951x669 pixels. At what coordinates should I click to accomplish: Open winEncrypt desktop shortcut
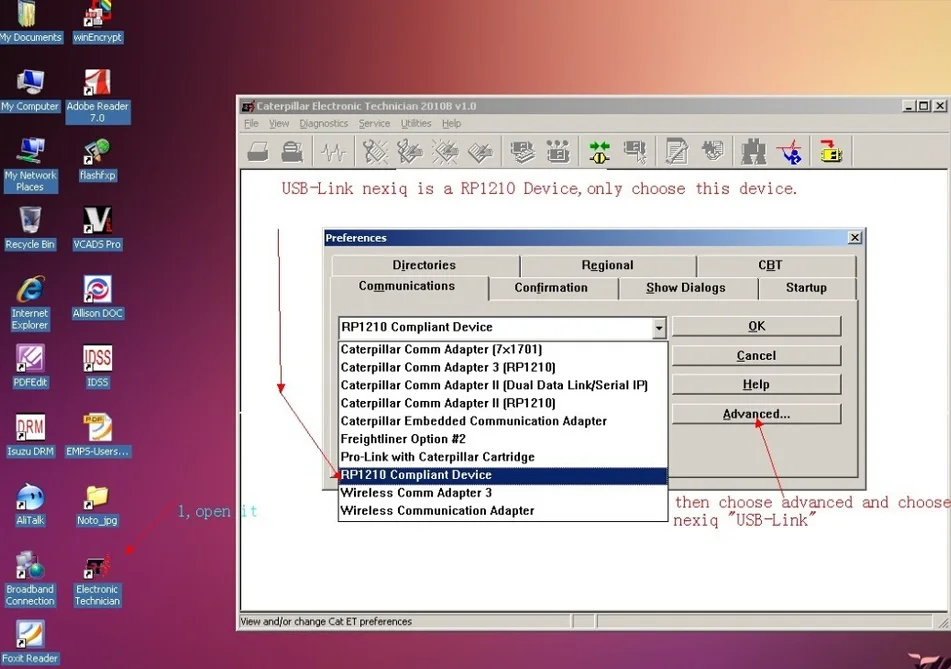click(98, 22)
